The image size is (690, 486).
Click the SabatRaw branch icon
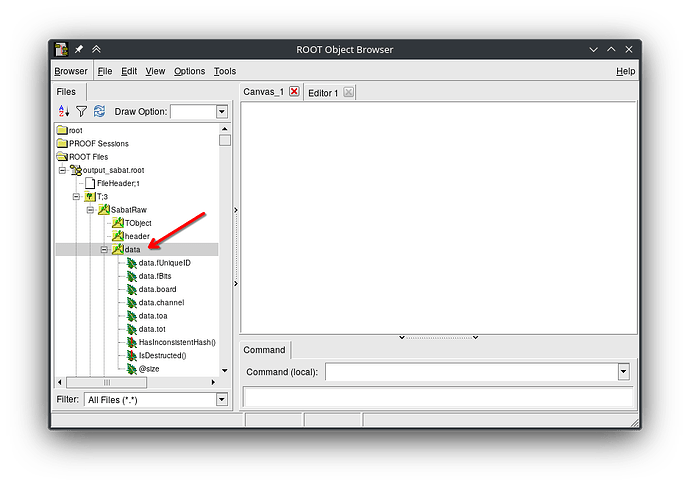104,210
